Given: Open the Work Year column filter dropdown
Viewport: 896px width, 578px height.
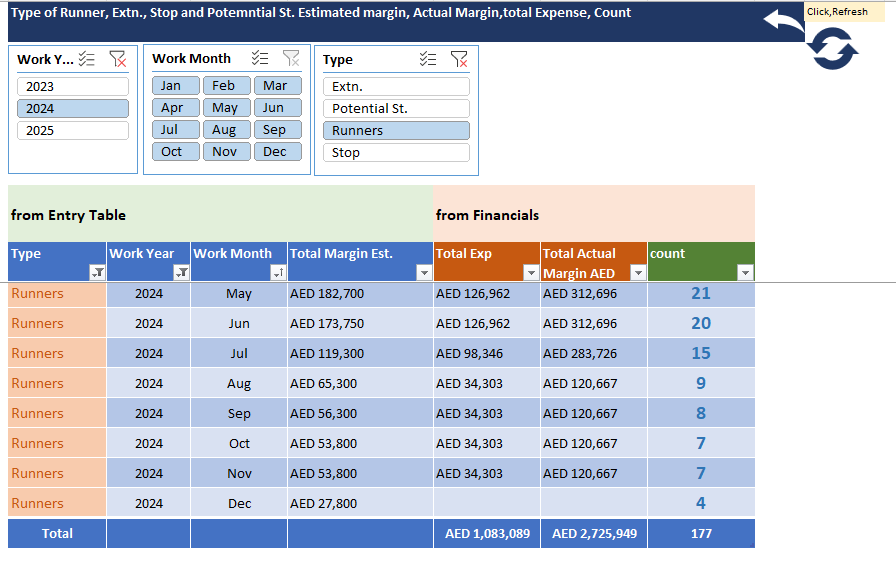Looking at the screenshot, I should click(181, 273).
